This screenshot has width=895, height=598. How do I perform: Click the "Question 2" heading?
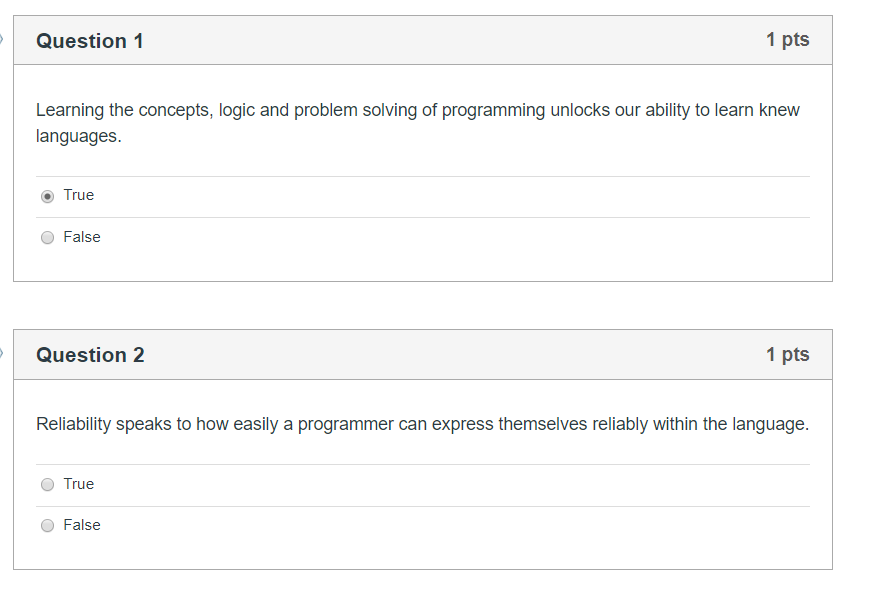pos(90,355)
